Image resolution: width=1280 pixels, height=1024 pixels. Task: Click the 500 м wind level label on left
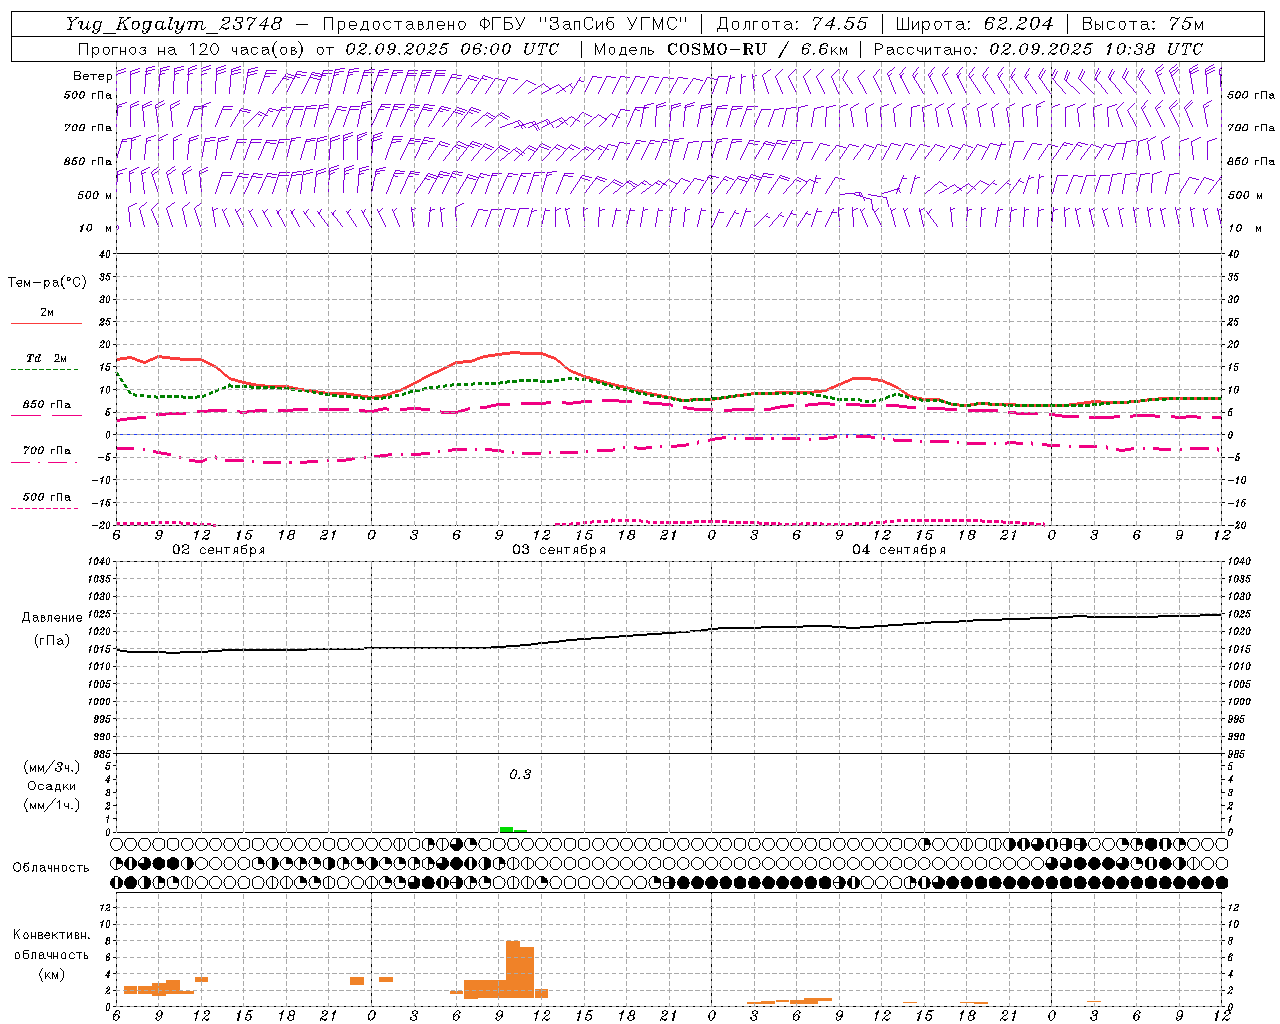[94, 195]
